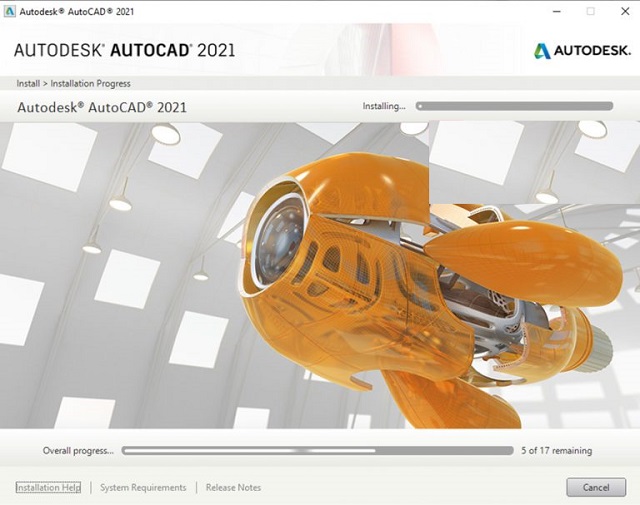640x505 pixels.
Task: Click the Installing progress bar
Action: tap(514, 106)
